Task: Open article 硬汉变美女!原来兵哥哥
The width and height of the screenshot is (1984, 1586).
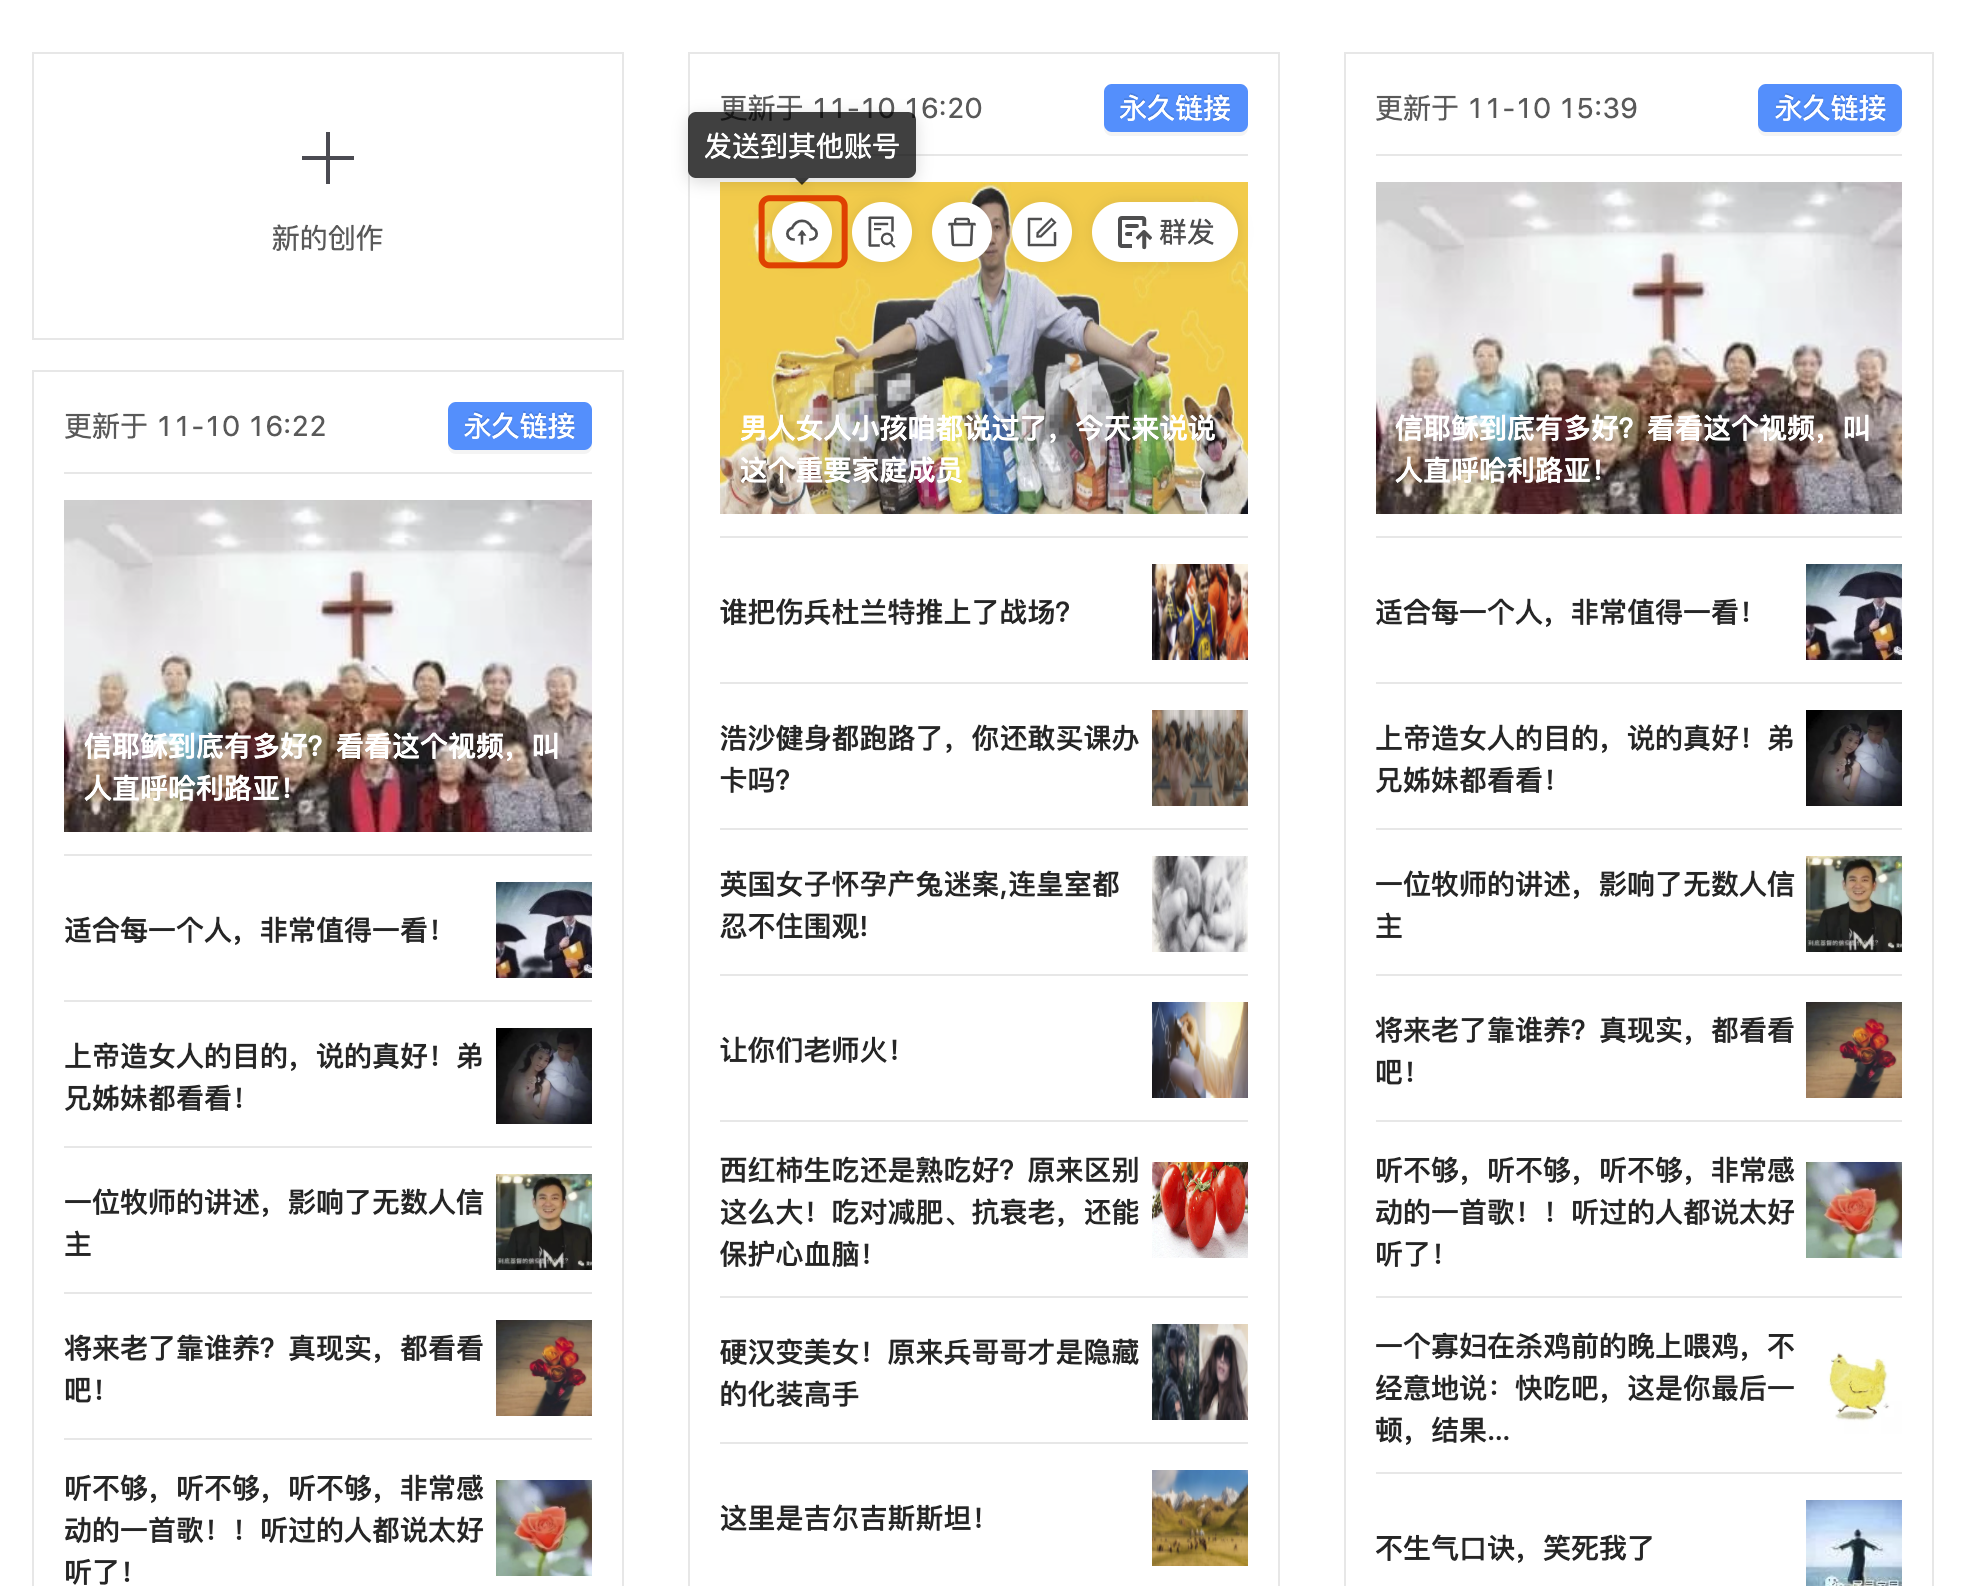Action: point(930,1372)
